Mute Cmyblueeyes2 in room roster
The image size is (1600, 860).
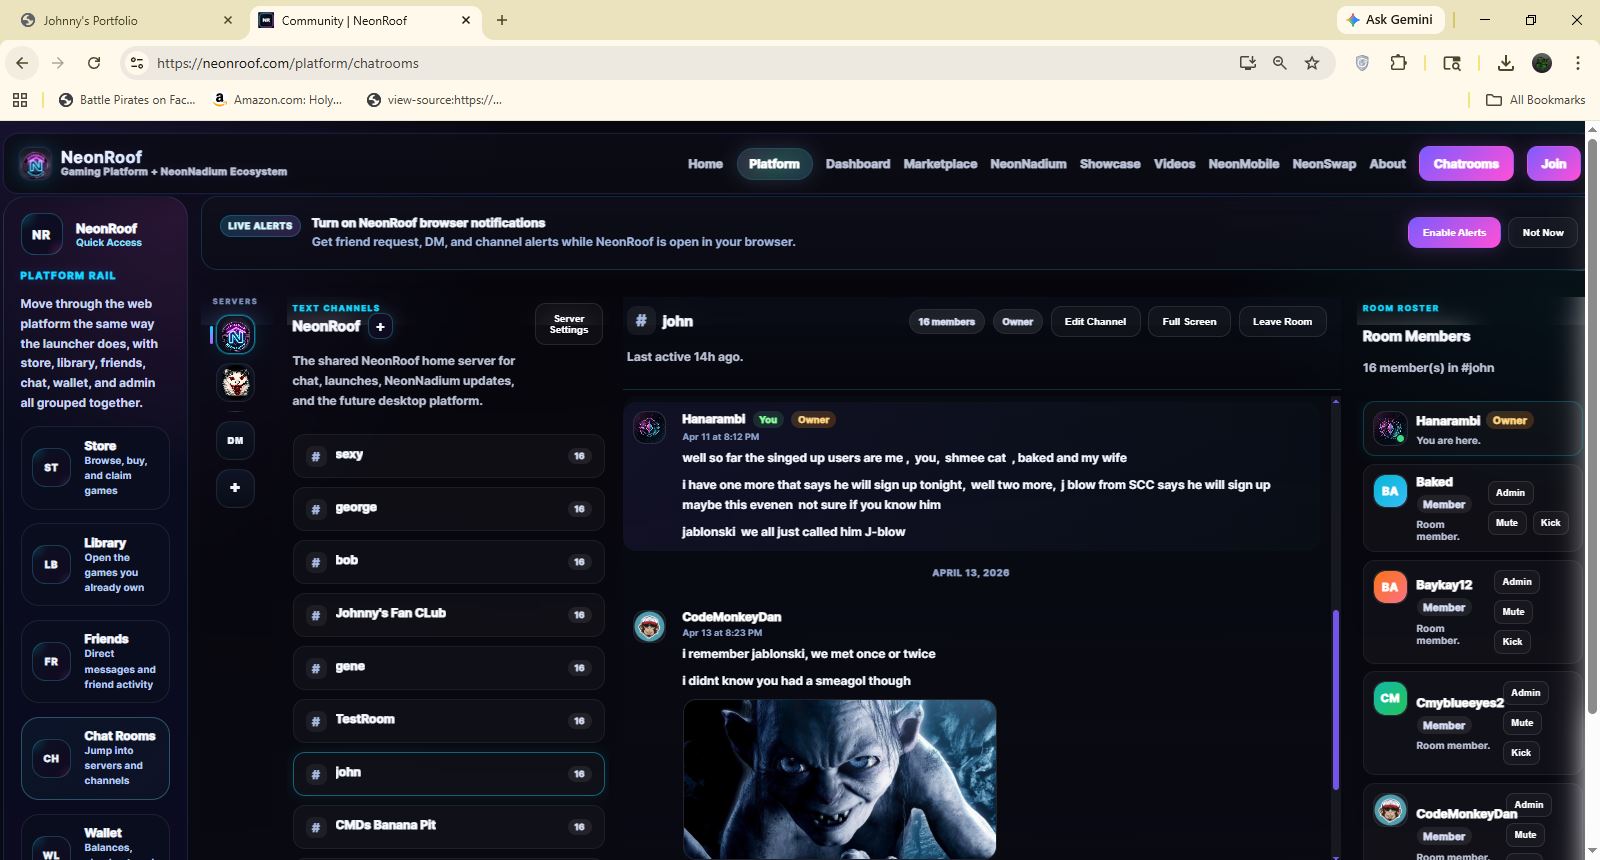coord(1522,723)
